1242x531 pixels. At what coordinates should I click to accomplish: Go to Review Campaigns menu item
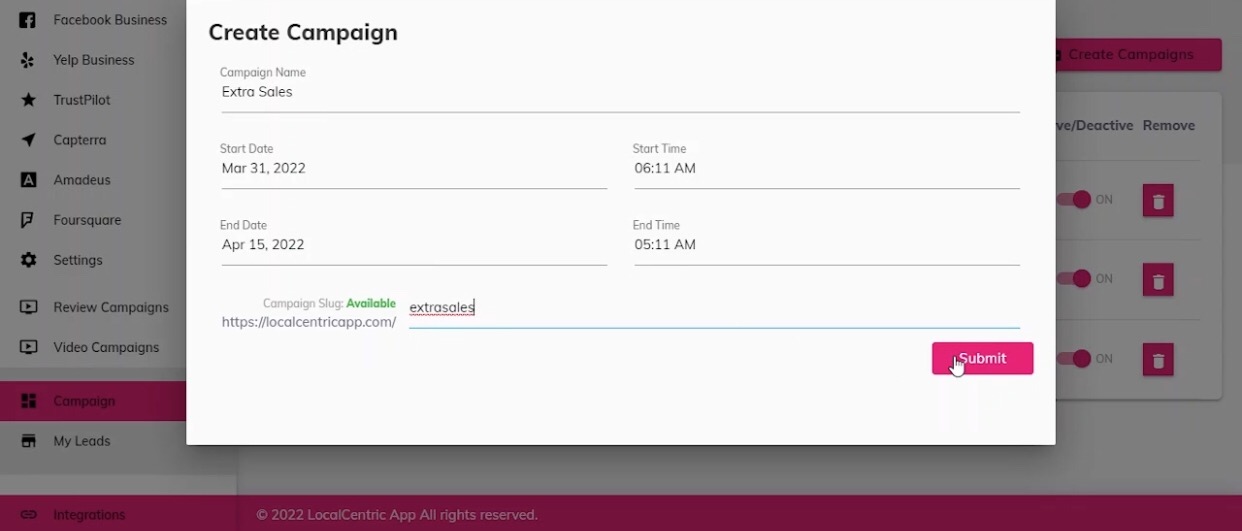110,307
